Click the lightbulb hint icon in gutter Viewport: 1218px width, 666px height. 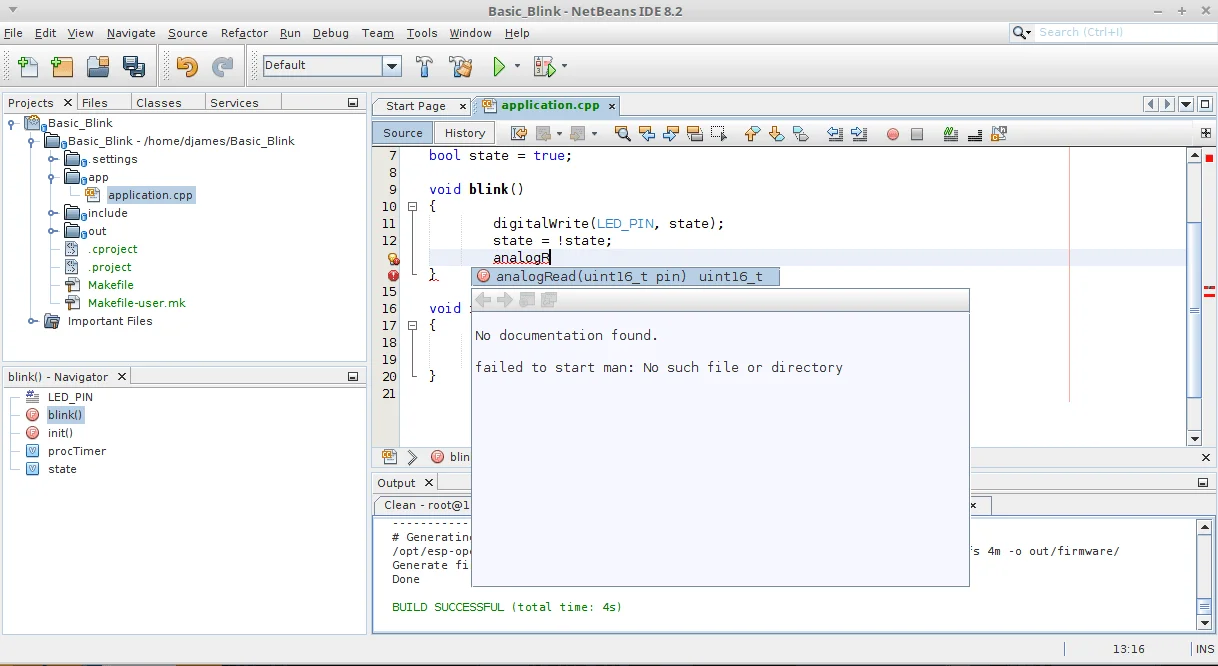393,258
